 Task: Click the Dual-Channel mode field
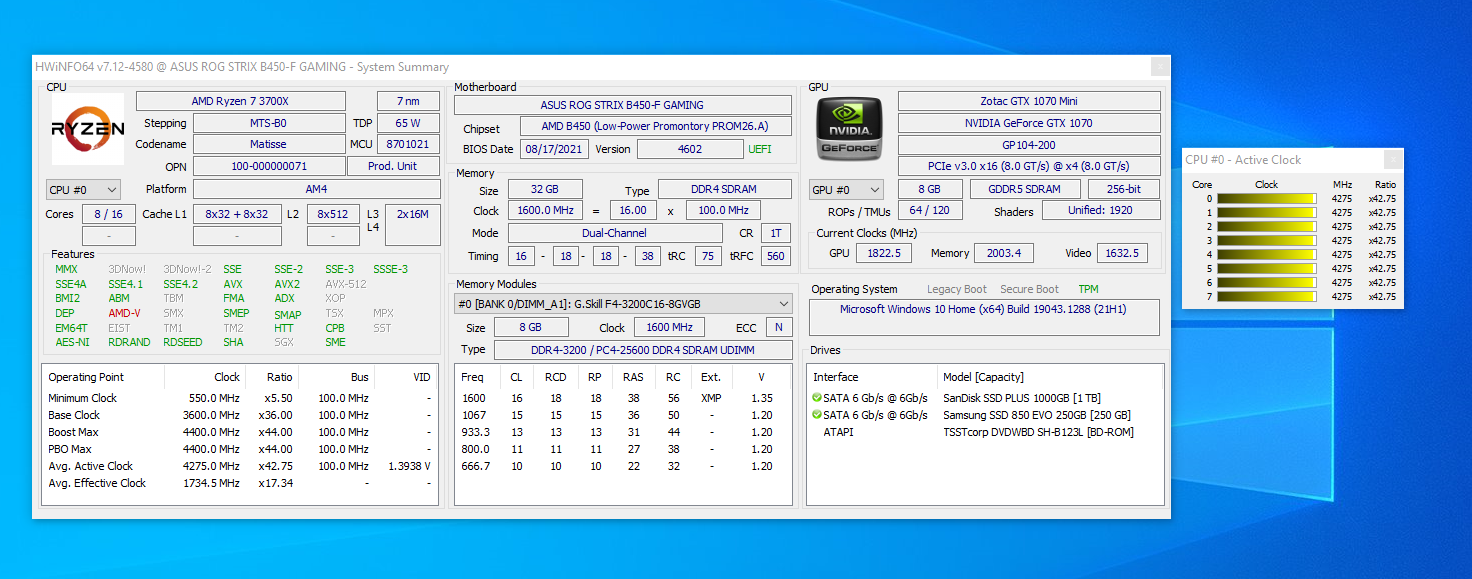pos(615,233)
